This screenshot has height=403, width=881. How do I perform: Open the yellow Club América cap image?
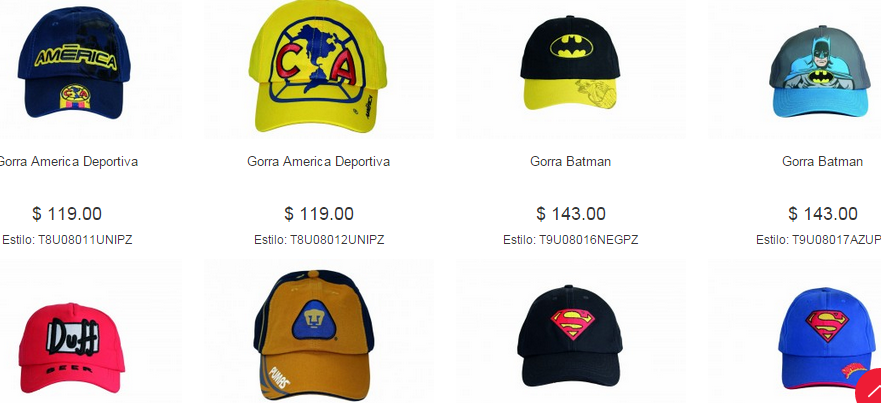317,66
